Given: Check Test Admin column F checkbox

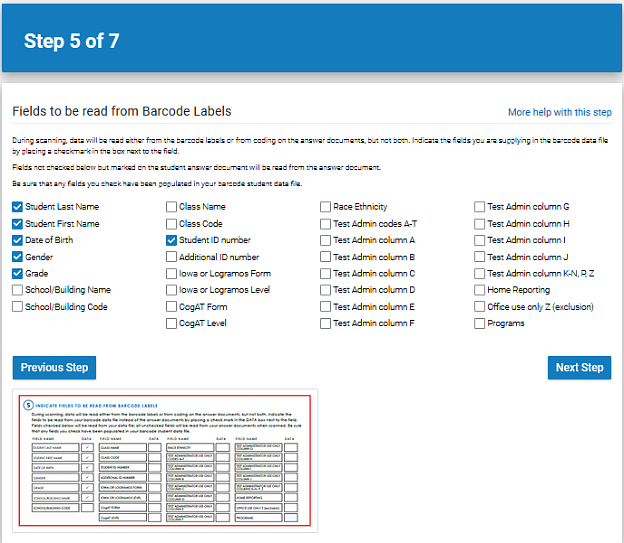Looking at the screenshot, I should pos(325,323).
